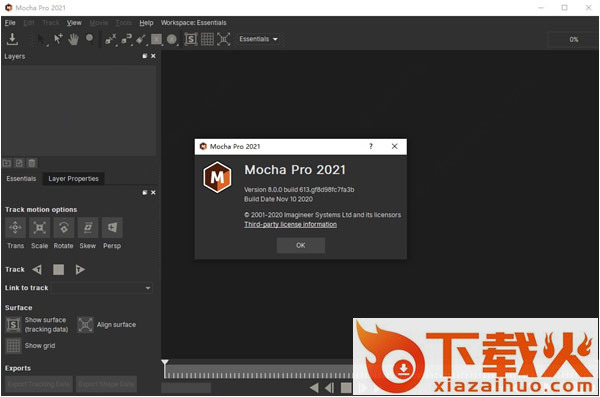Click OK in the About dialog
The height and width of the screenshot is (397, 600).
(301, 245)
